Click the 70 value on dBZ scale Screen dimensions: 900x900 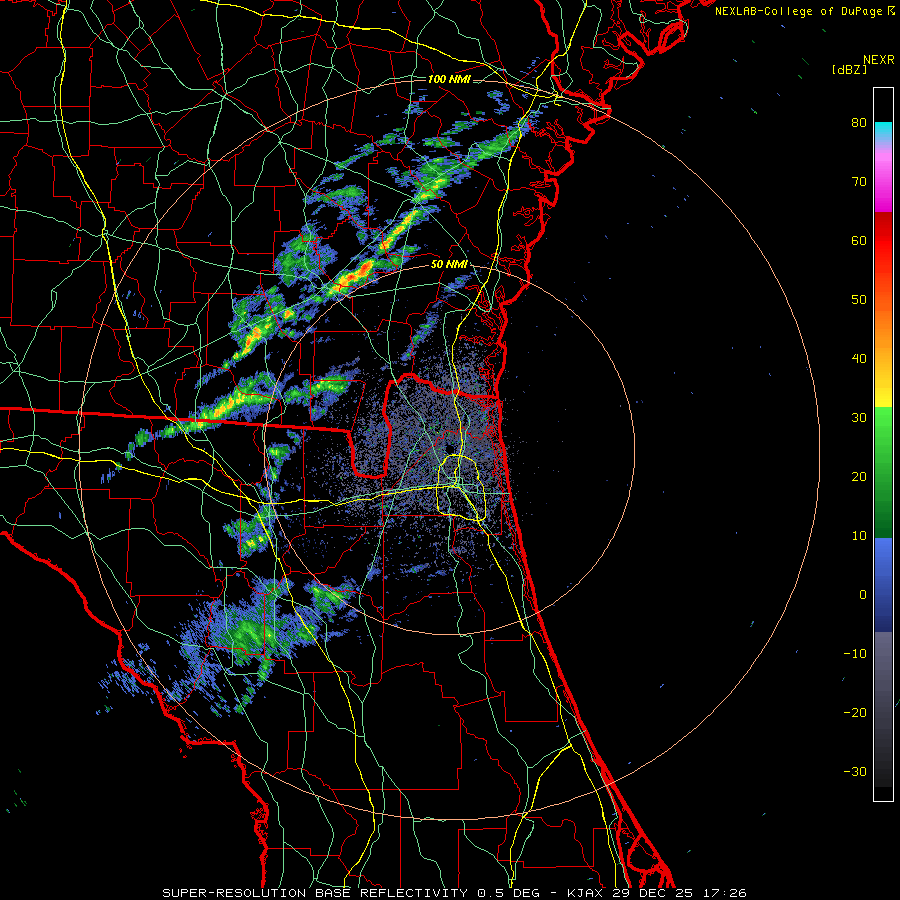(859, 182)
